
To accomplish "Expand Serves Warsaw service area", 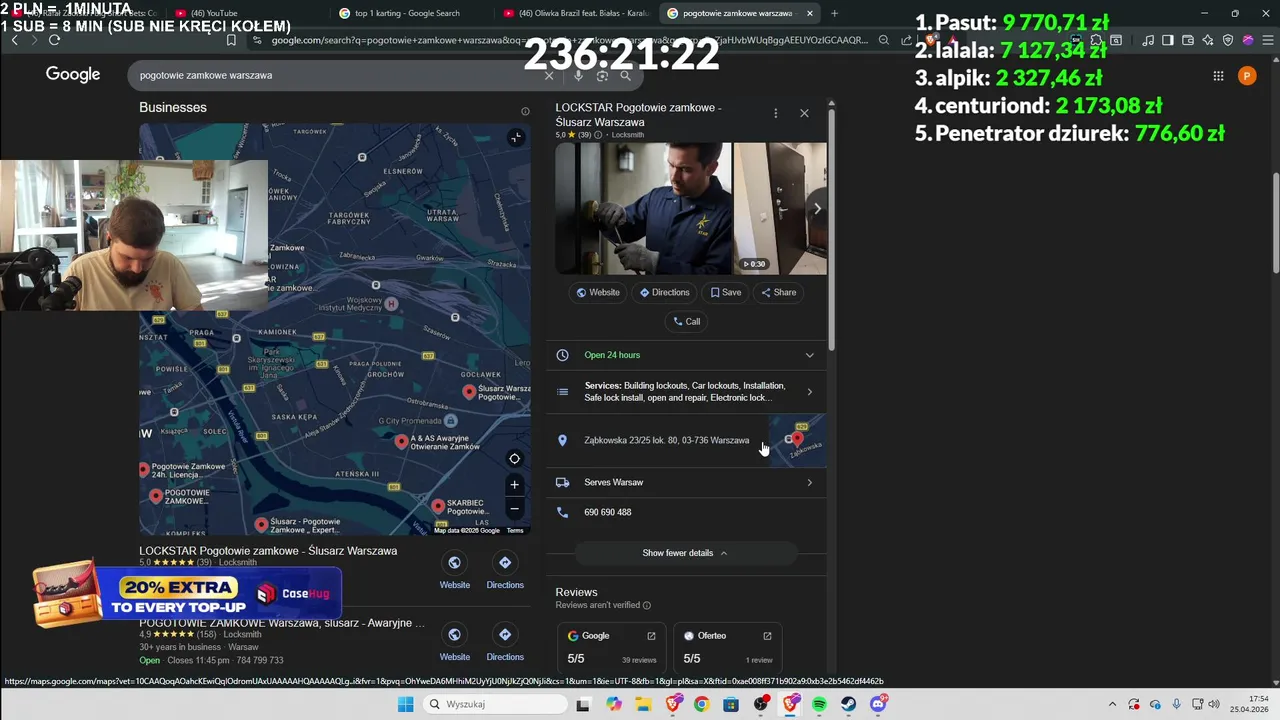I will click(810, 483).
